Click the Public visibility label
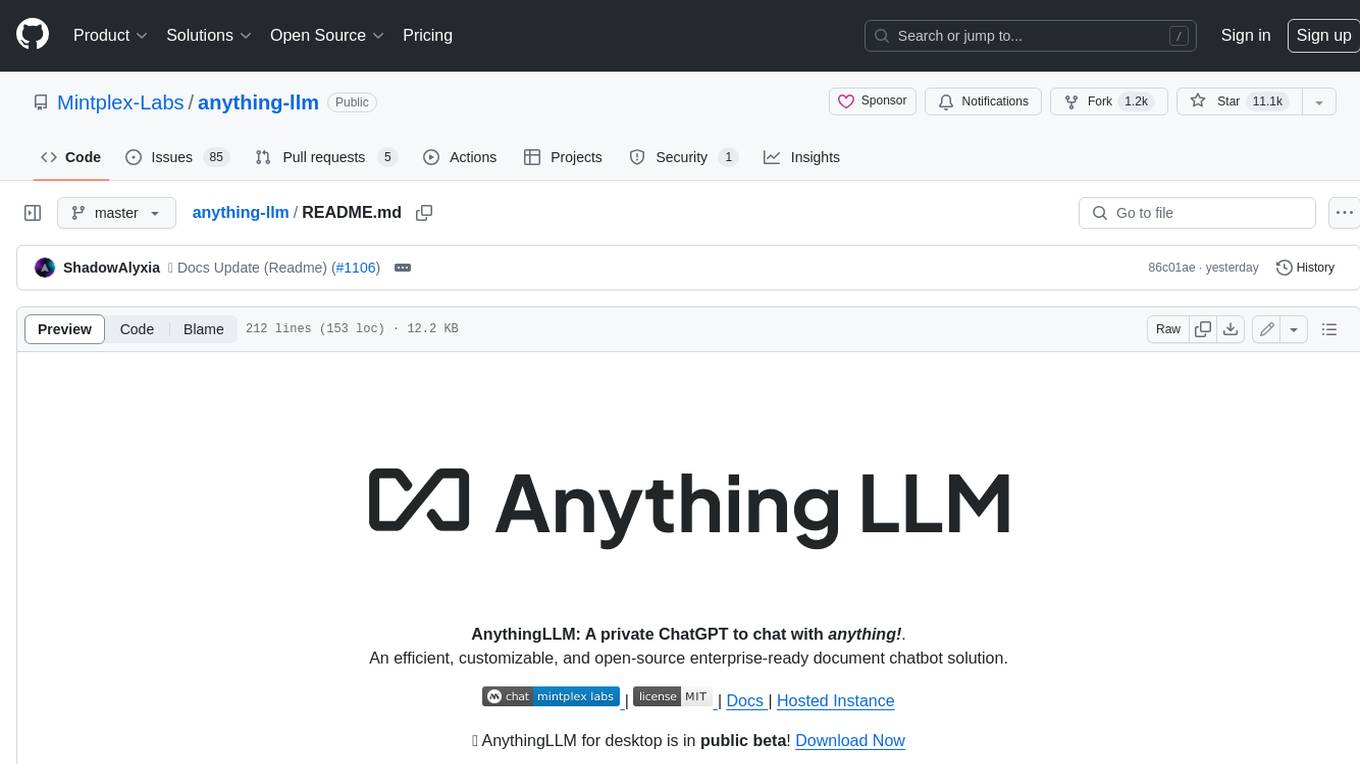Screen dimensions: 1360x764 point(352,102)
